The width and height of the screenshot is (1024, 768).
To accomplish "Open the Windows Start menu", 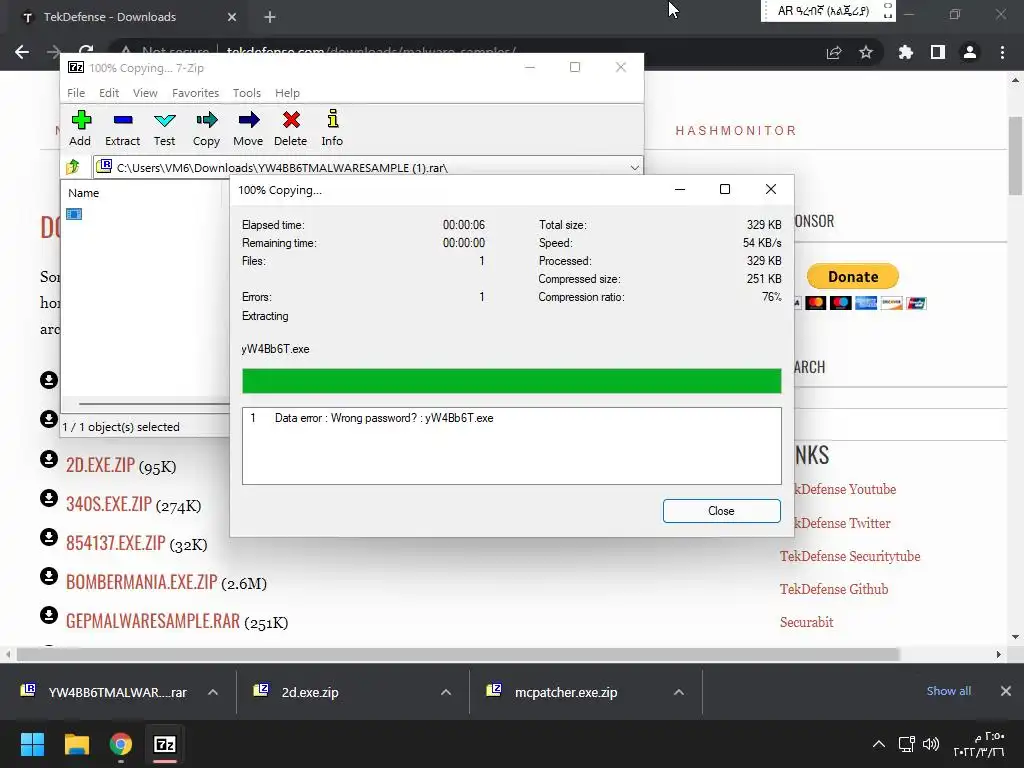I will coord(32,744).
